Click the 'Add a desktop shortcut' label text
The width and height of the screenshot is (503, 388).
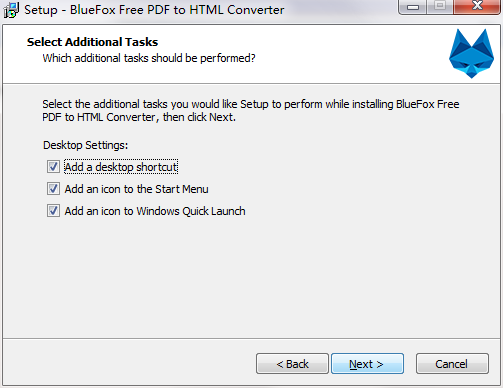121,167
